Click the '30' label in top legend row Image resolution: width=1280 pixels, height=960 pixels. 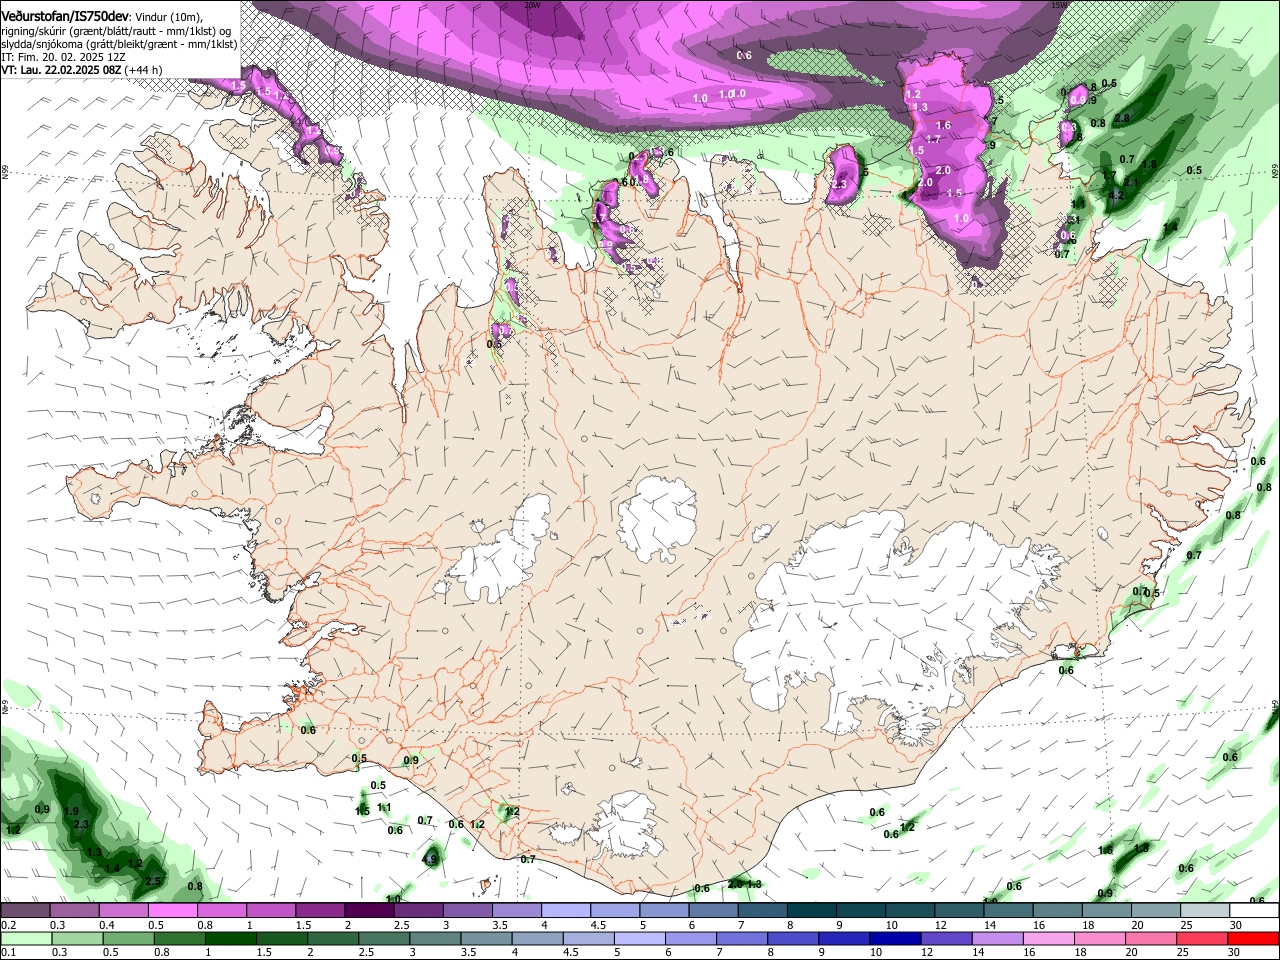click(x=1236, y=925)
